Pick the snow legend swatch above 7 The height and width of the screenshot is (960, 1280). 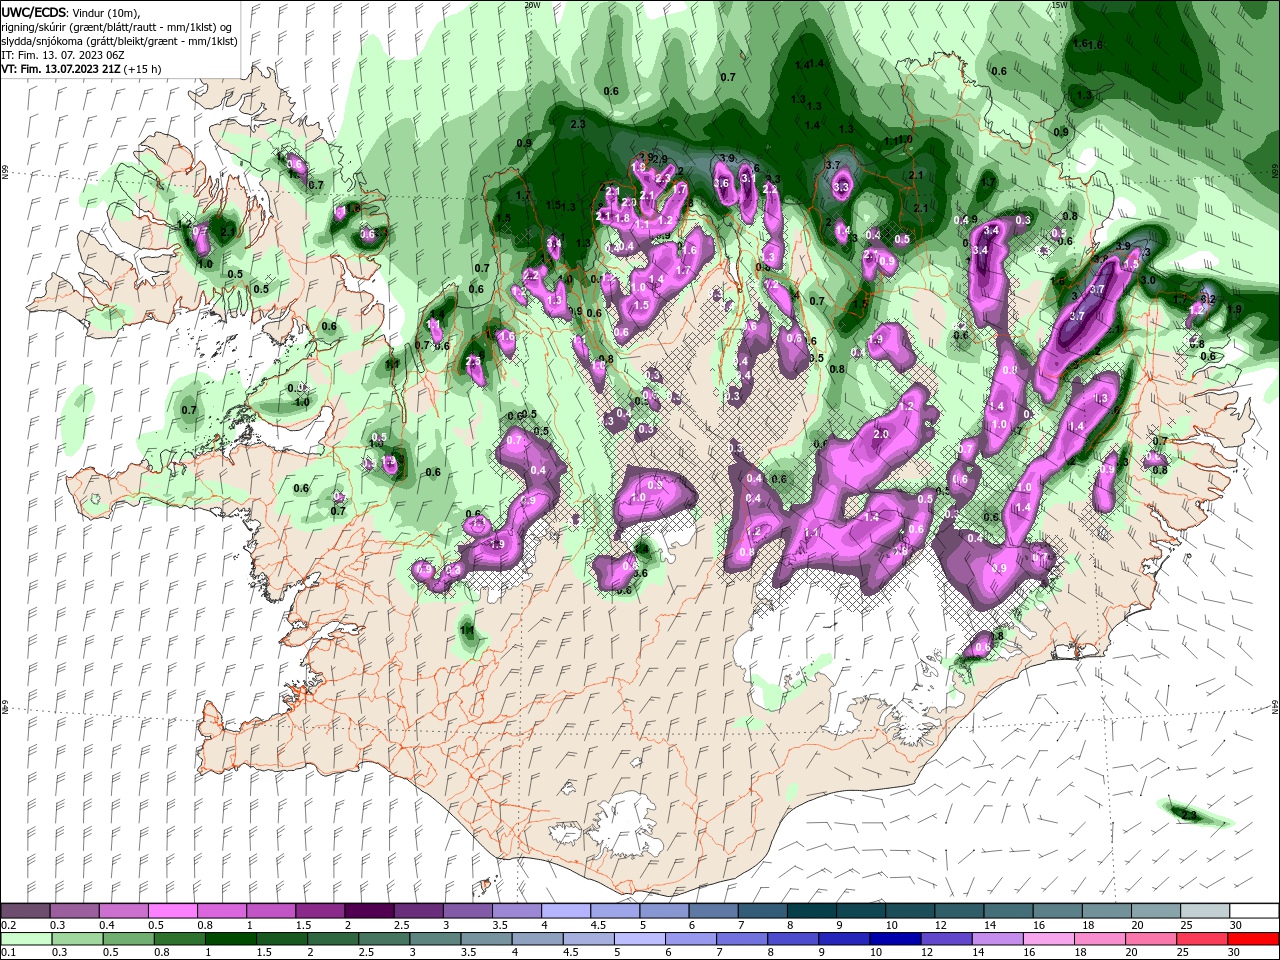pyautogui.click(x=762, y=911)
